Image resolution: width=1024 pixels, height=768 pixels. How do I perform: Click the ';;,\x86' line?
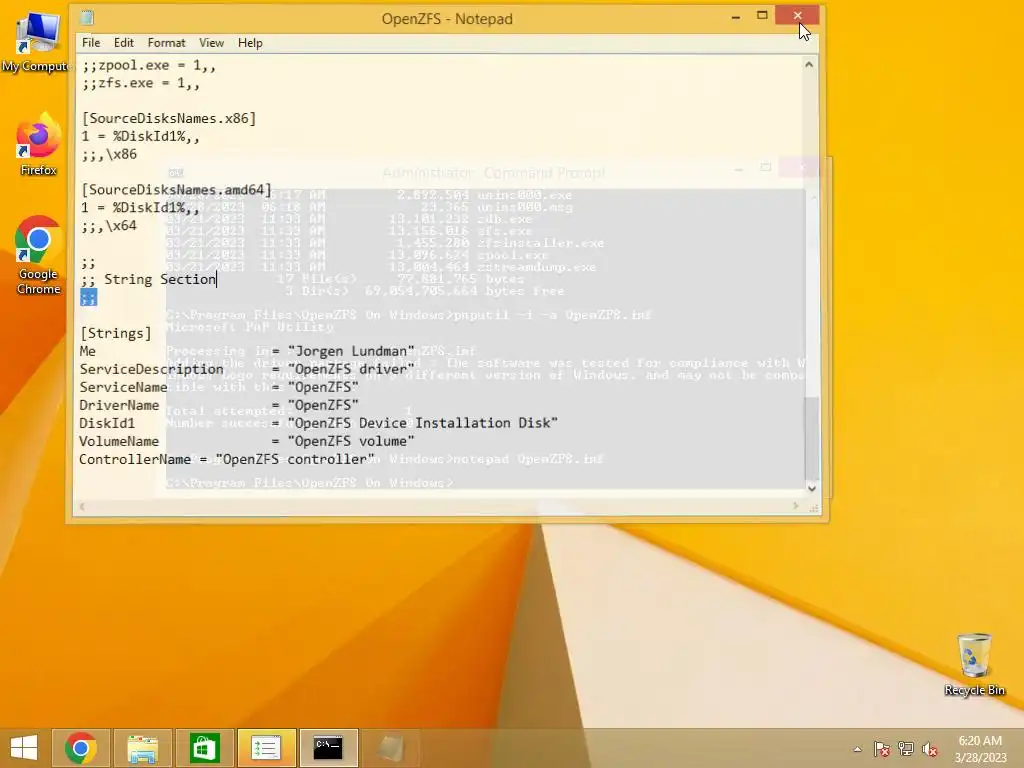(109, 154)
